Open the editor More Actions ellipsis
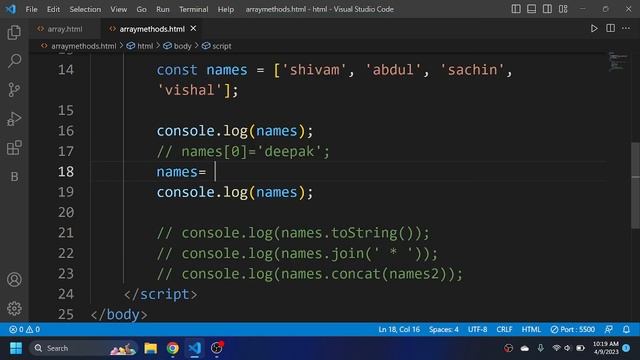The width and height of the screenshot is (640, 360). click(x=626, y=29)
